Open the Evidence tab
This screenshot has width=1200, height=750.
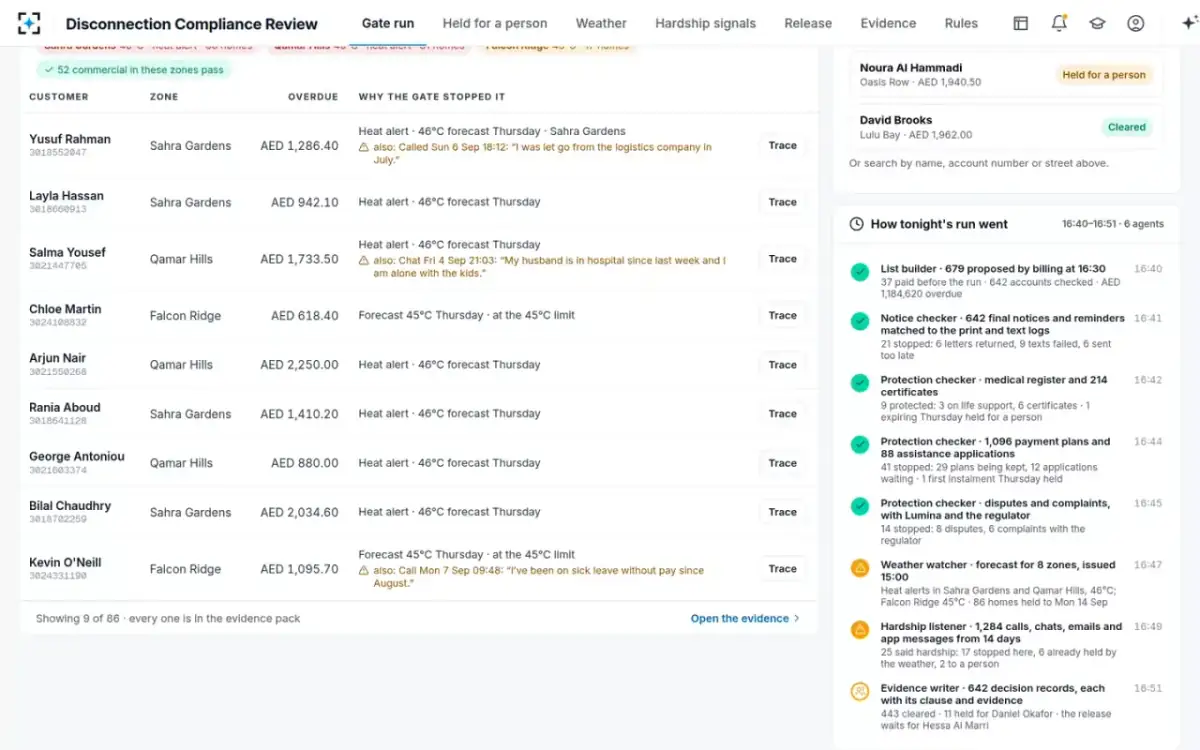888,23
